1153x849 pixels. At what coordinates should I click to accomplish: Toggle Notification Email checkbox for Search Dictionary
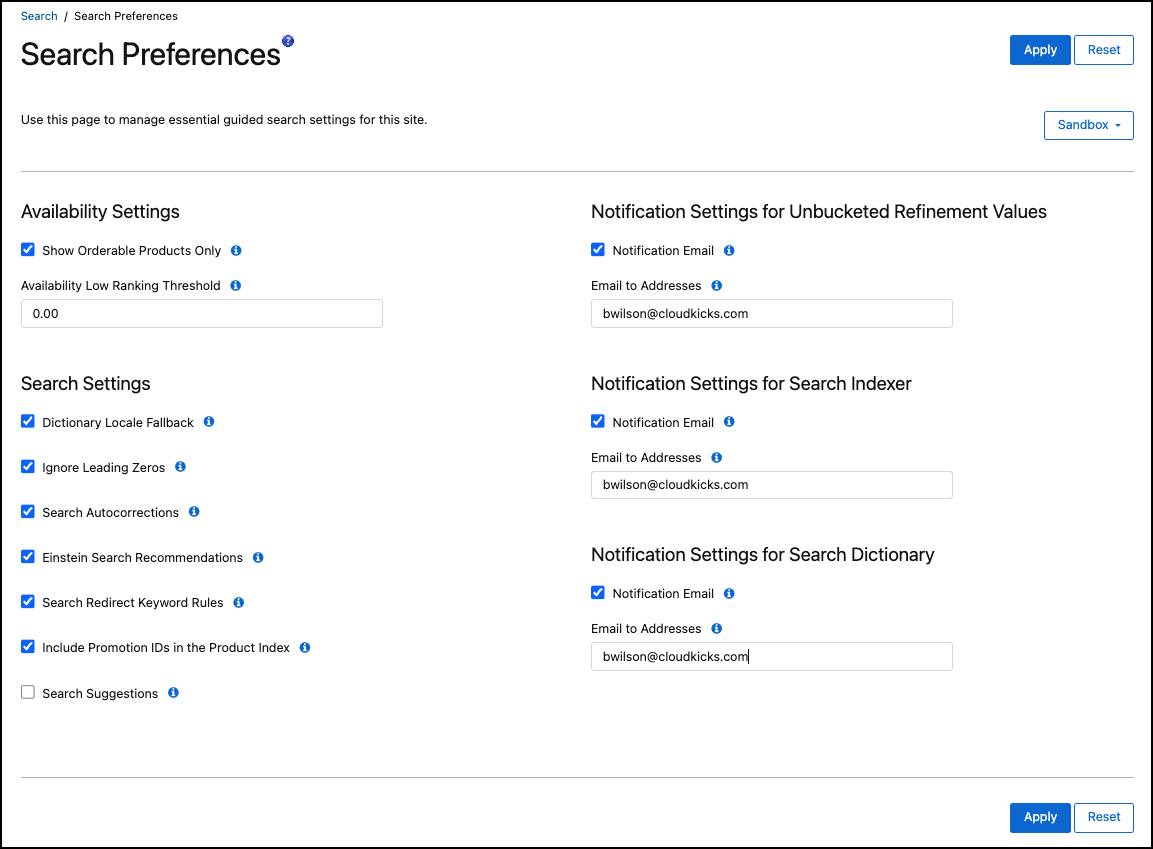click(598, 592)
